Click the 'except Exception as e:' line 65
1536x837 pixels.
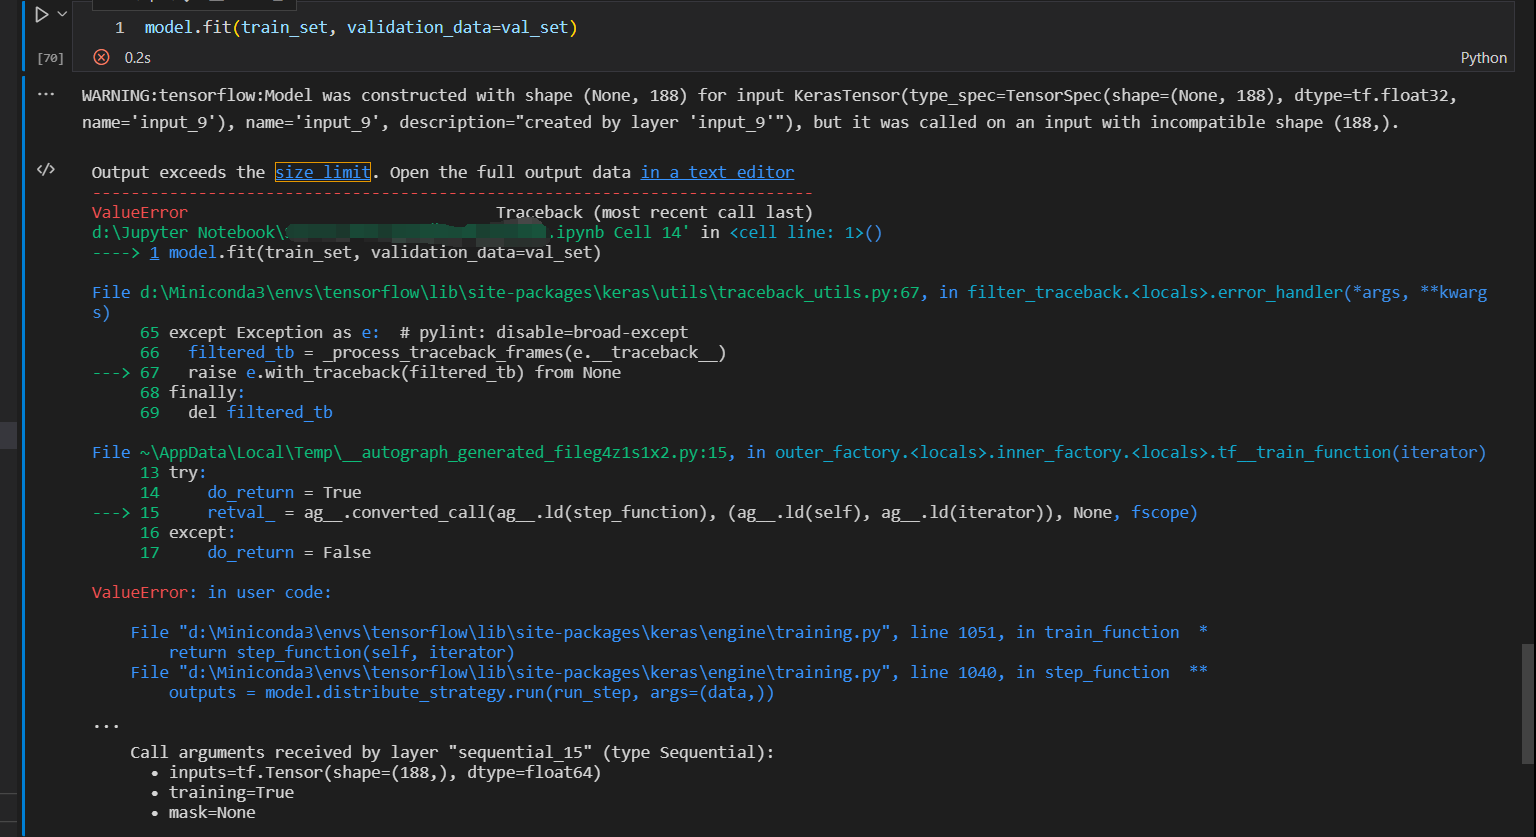(428, 332)
